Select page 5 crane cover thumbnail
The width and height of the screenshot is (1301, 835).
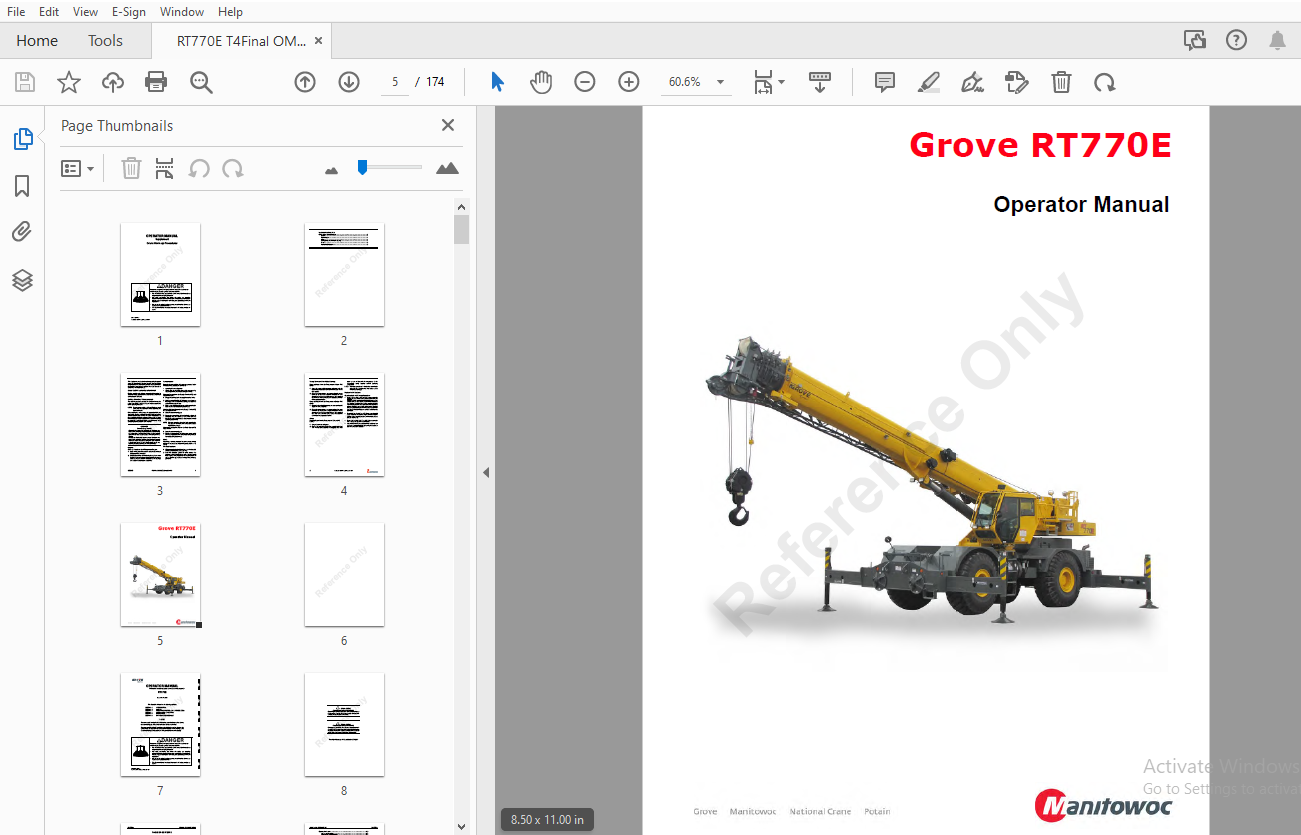(160, 574)
